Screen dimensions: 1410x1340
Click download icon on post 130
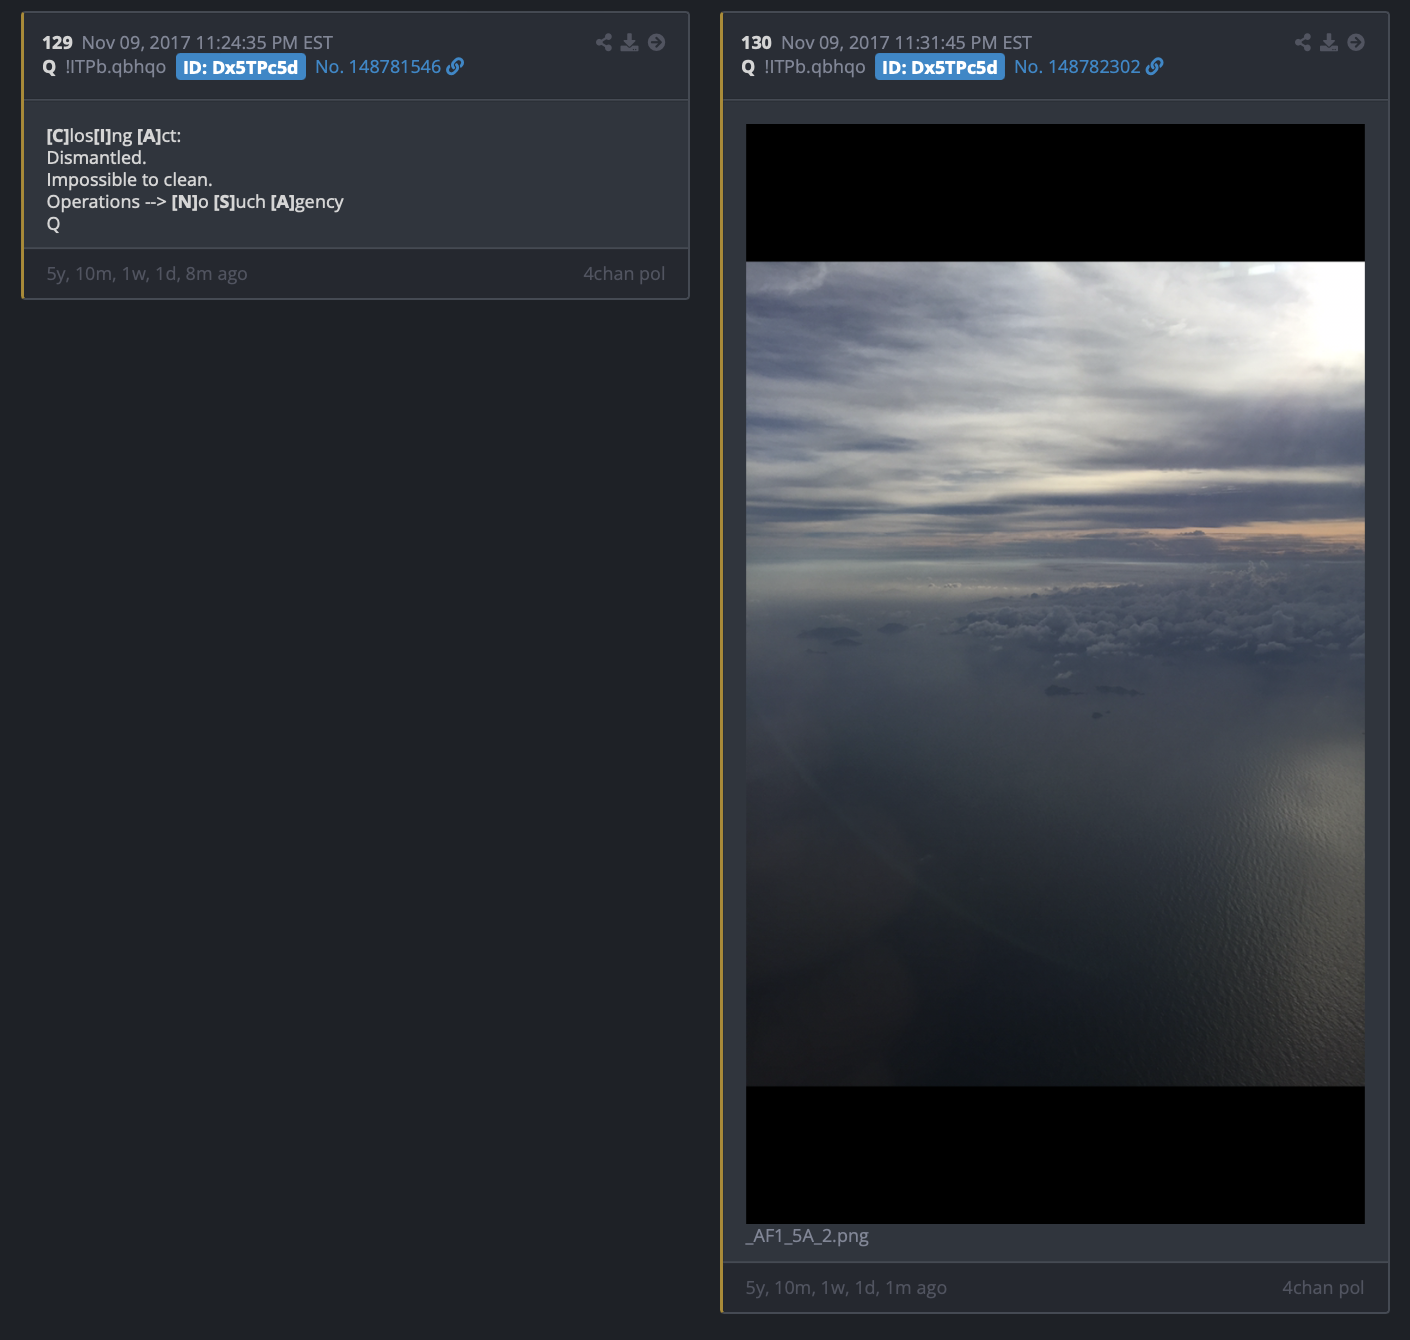(1329, 42)
